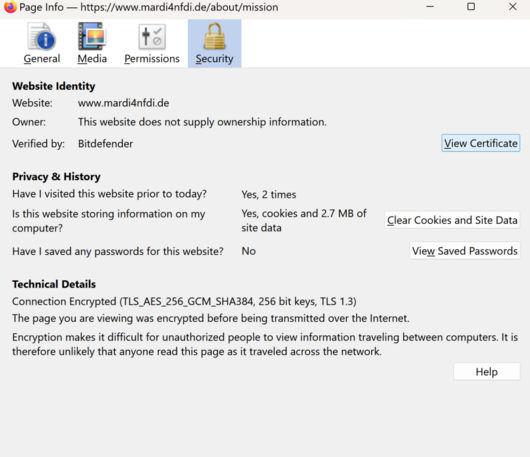
Task: Click the Page Info title bar URL
Action: click(179, 7)
